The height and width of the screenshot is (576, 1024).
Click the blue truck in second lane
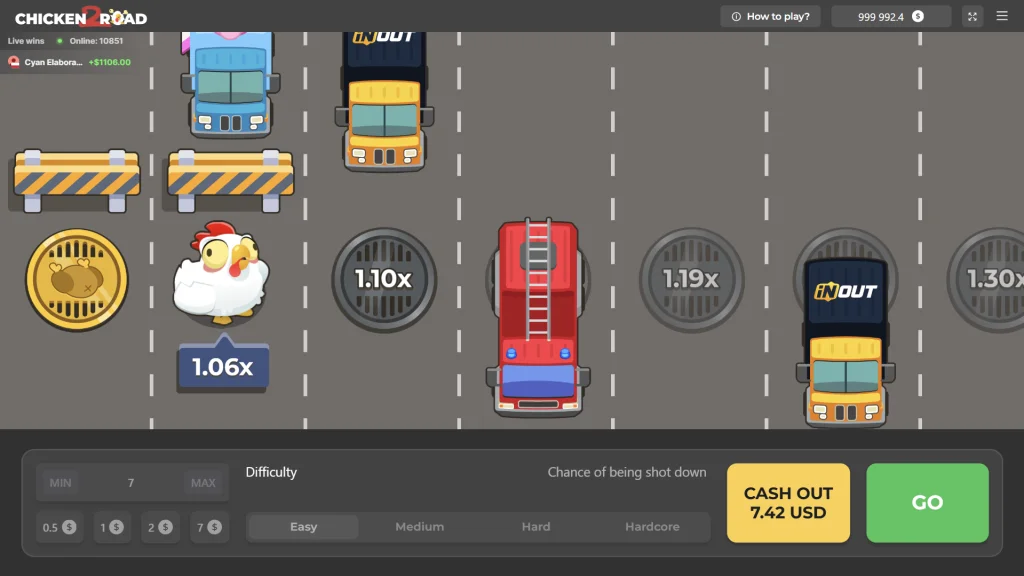coord(231,84)
